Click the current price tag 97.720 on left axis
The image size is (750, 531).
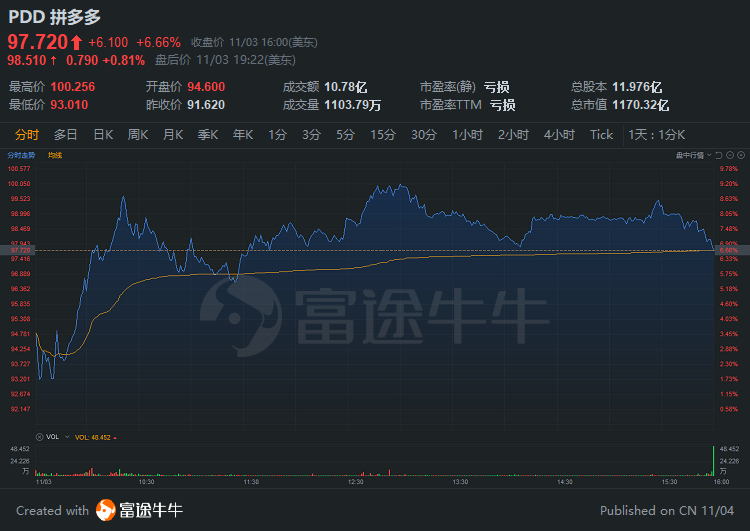point(17,250)
